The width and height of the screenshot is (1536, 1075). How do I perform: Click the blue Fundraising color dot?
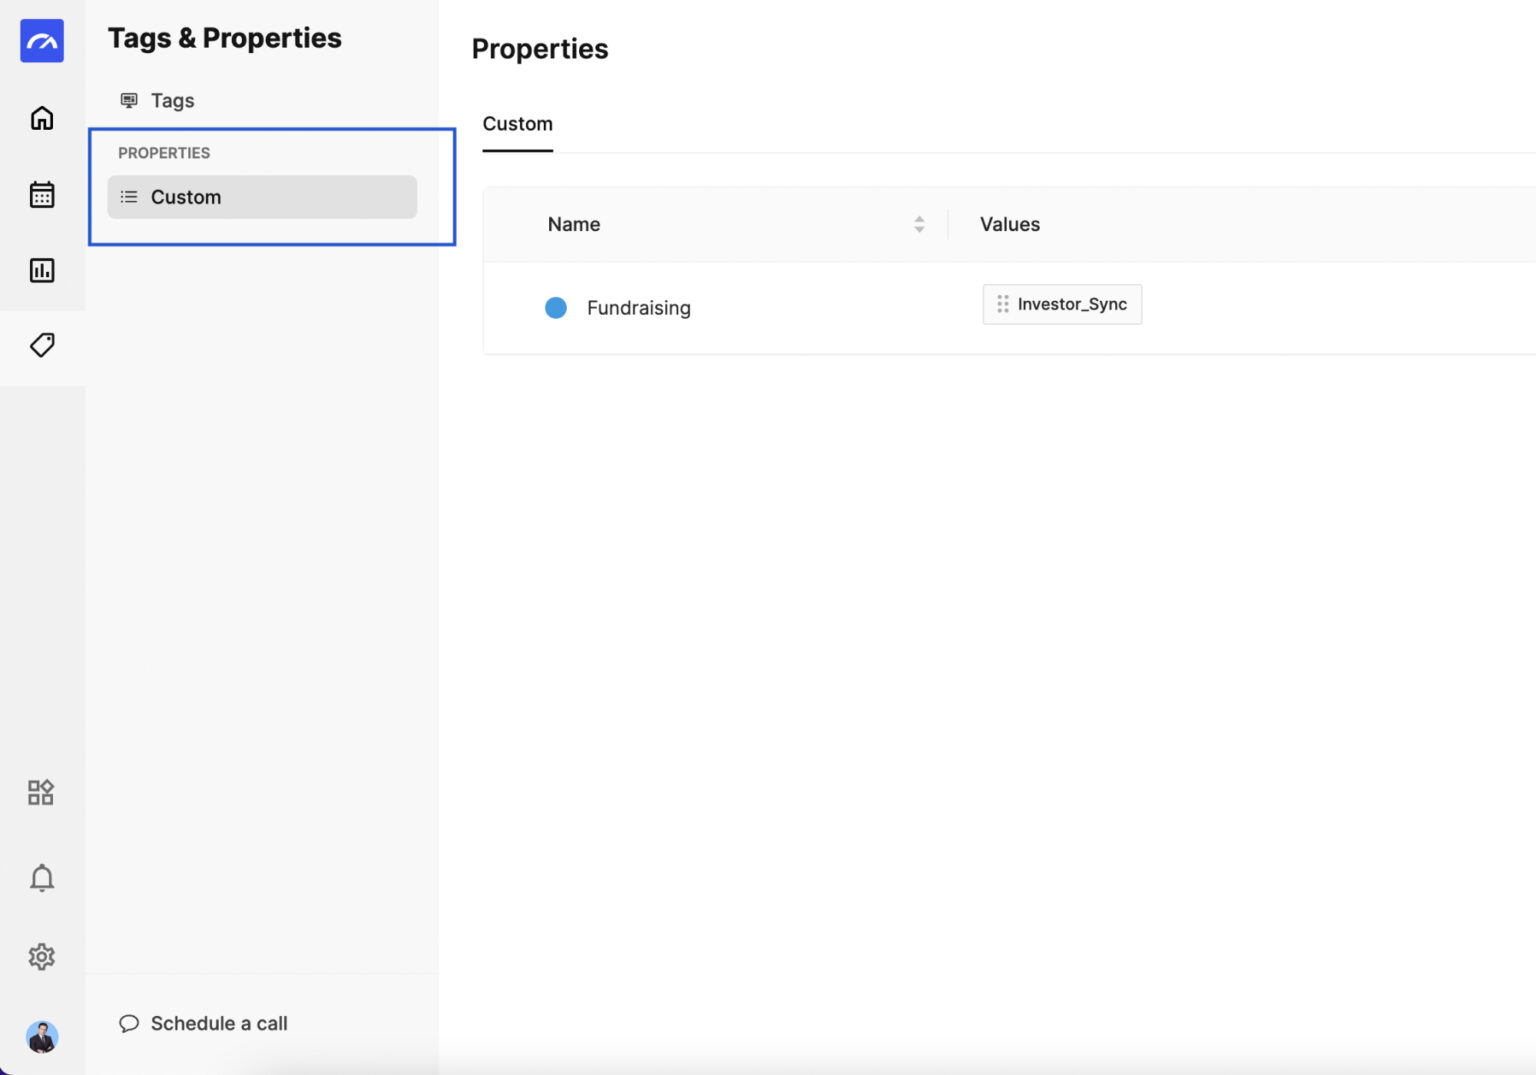[556, 308]
